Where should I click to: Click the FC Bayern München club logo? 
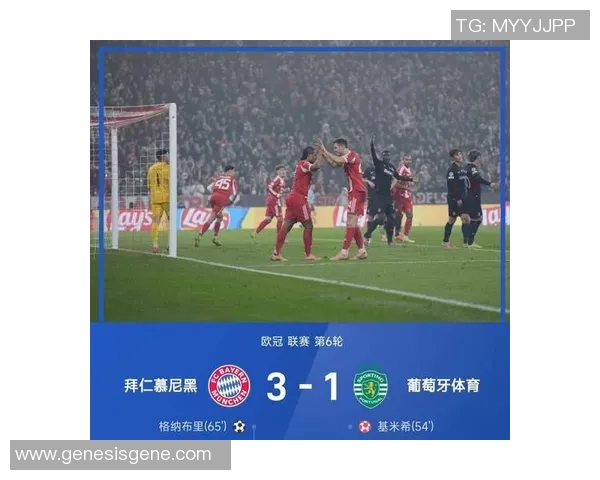pos(229,385)
